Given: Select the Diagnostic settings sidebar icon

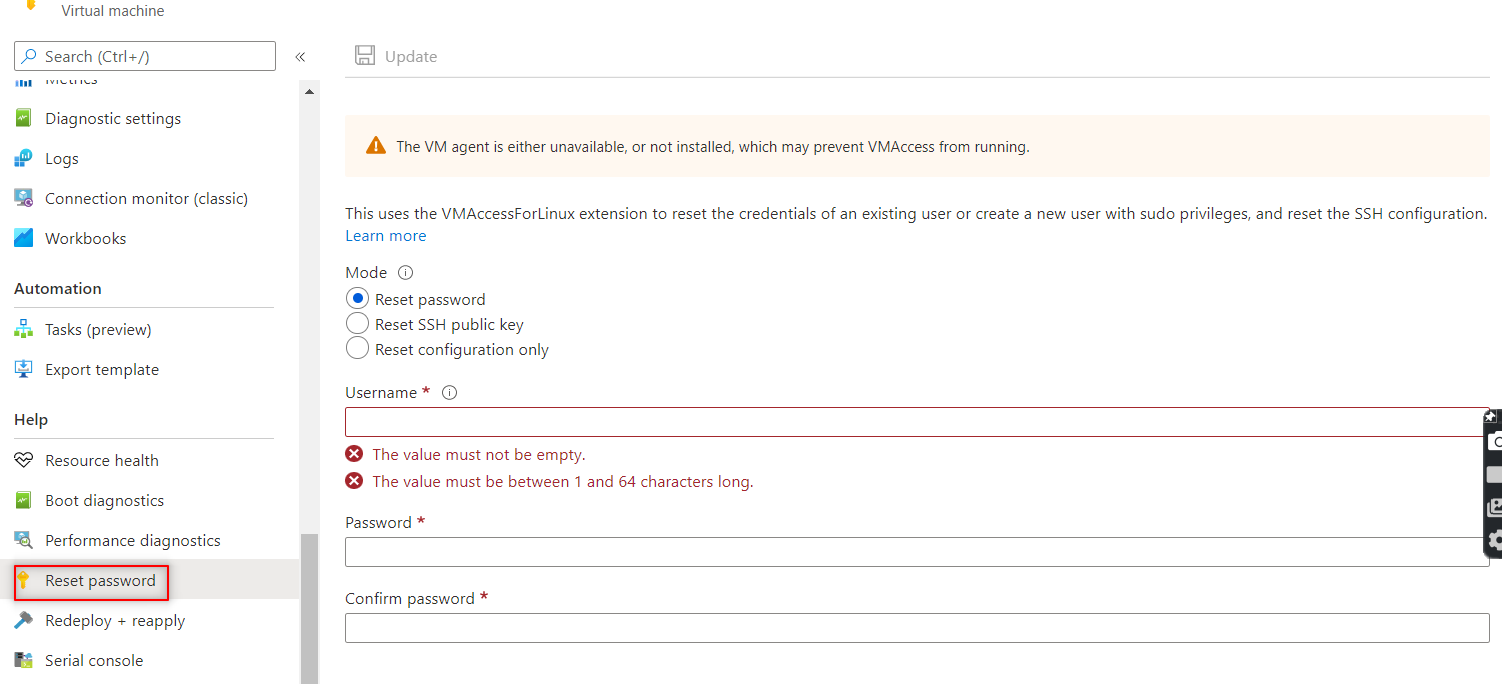Looking at the screenshot, I should point(23,117).
